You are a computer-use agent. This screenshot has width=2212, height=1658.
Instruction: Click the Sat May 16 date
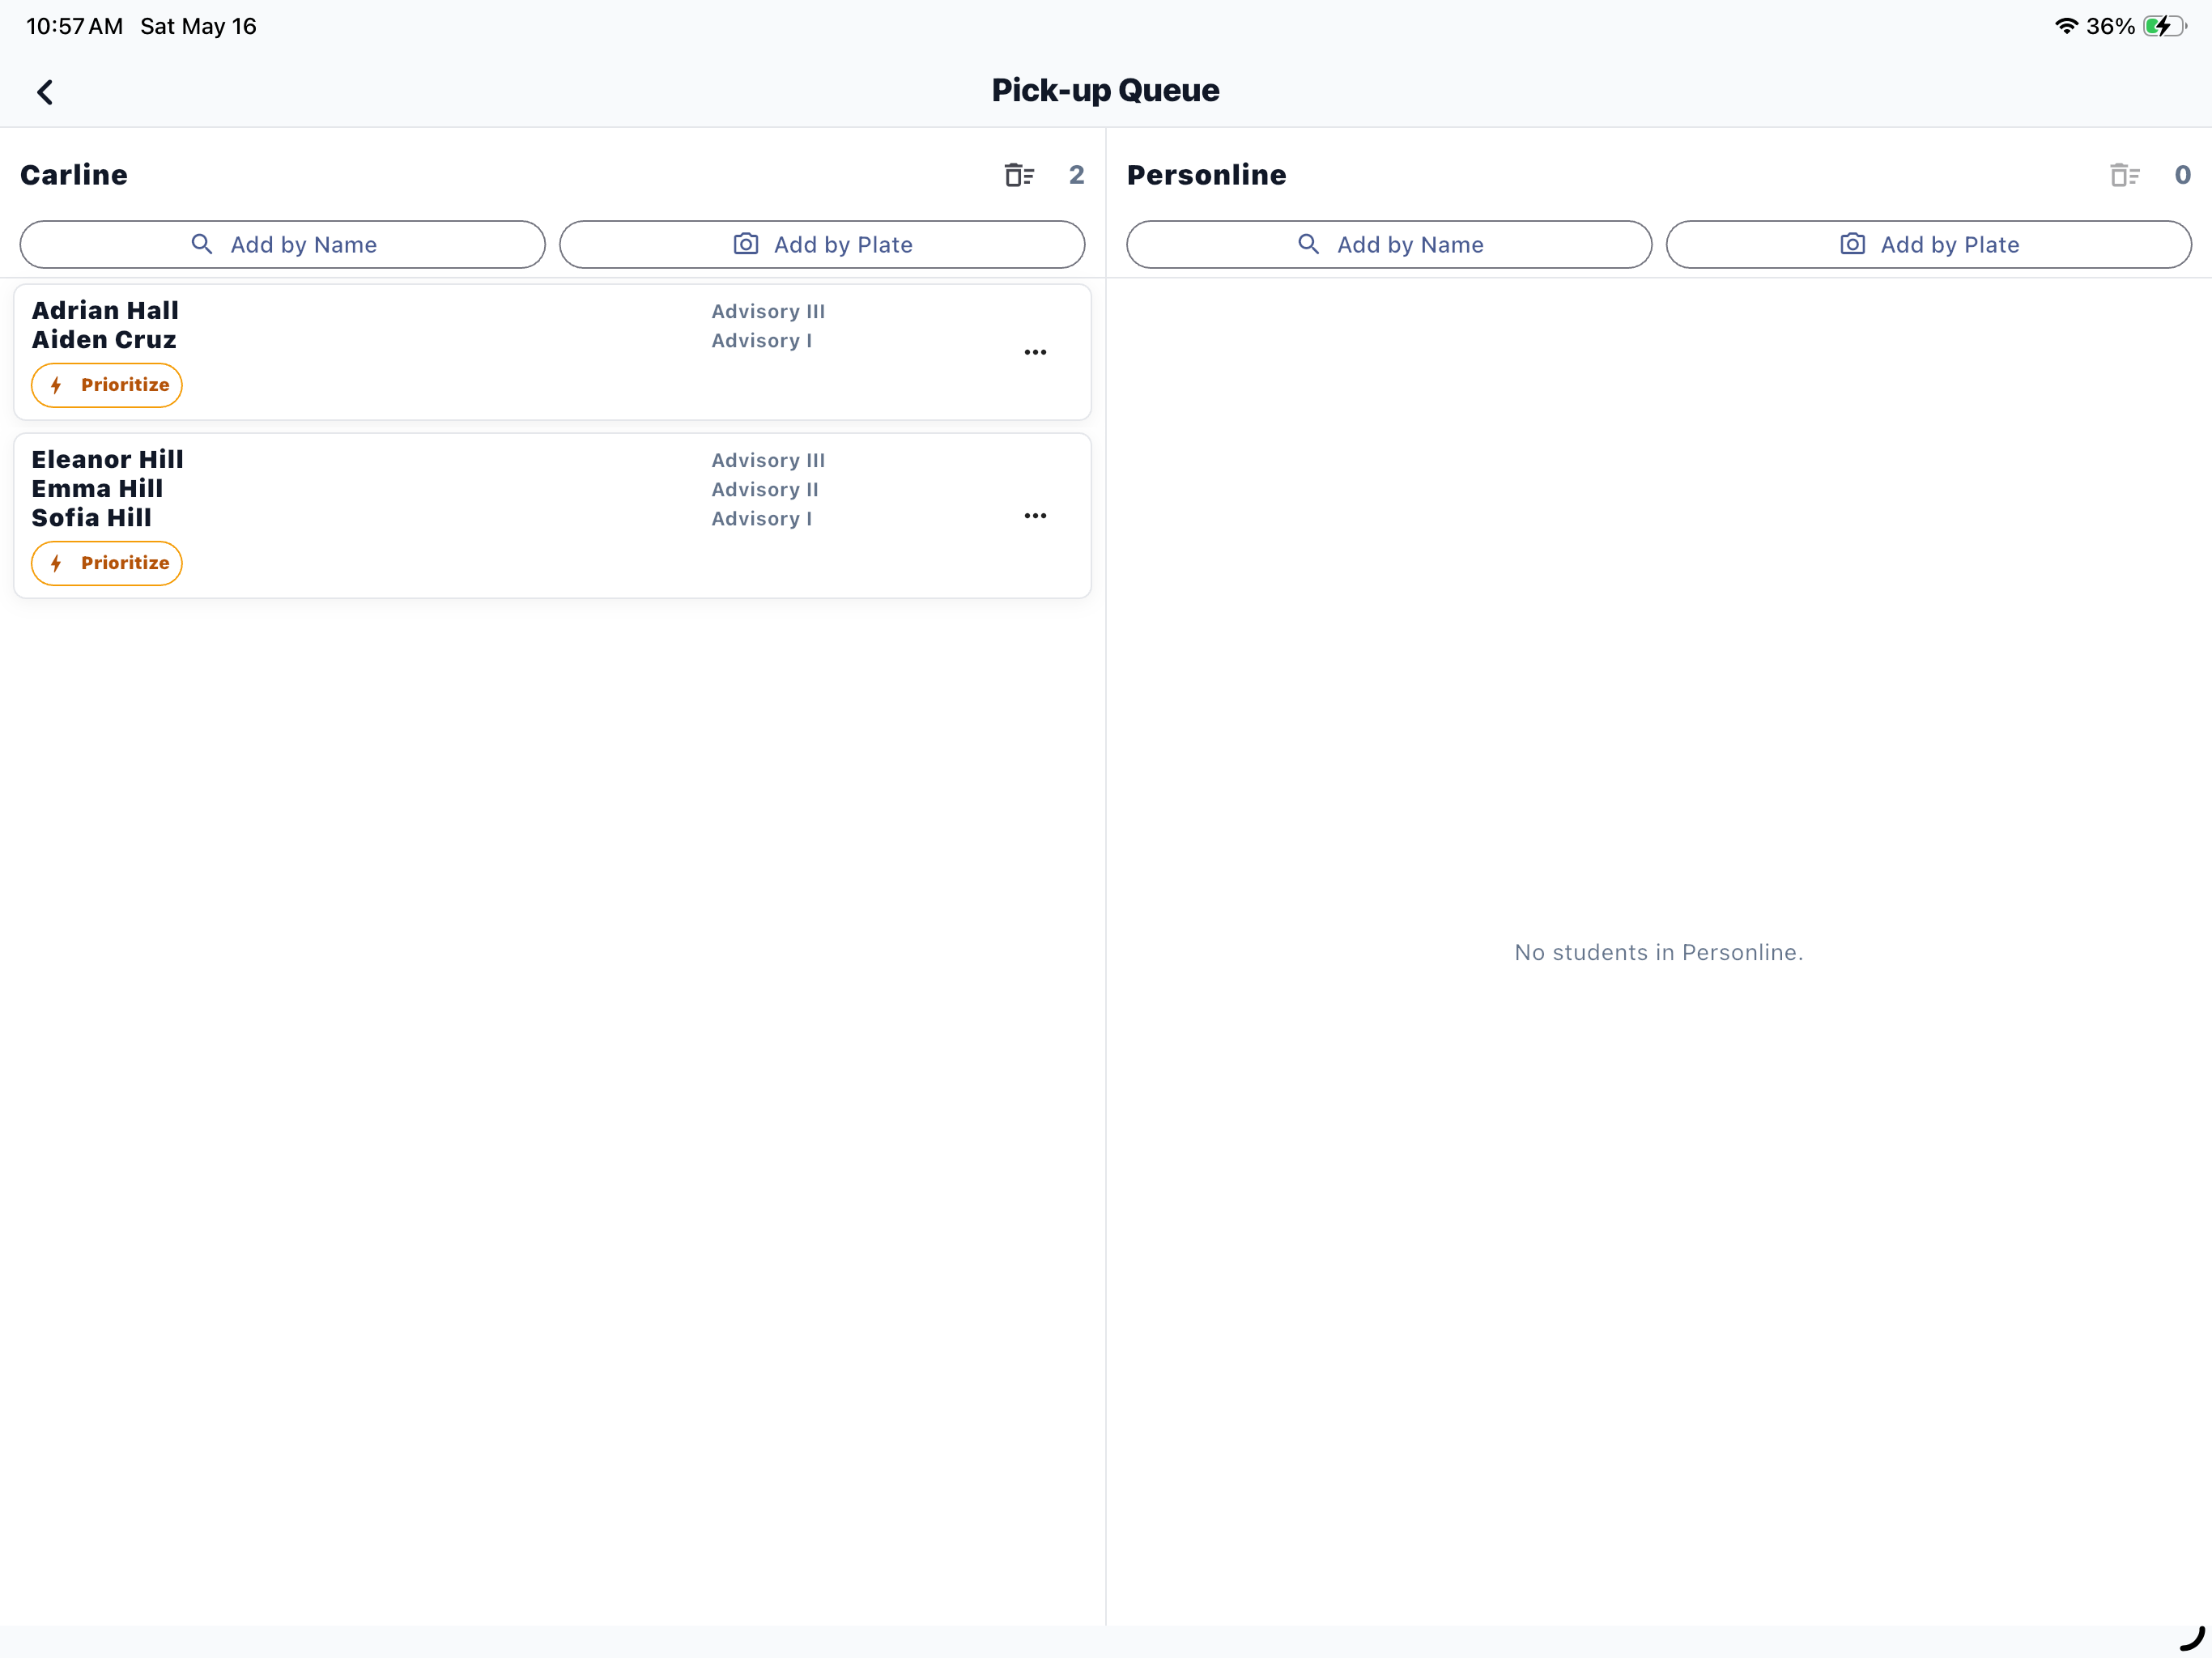pyautogui.click(x=198, y=26)
